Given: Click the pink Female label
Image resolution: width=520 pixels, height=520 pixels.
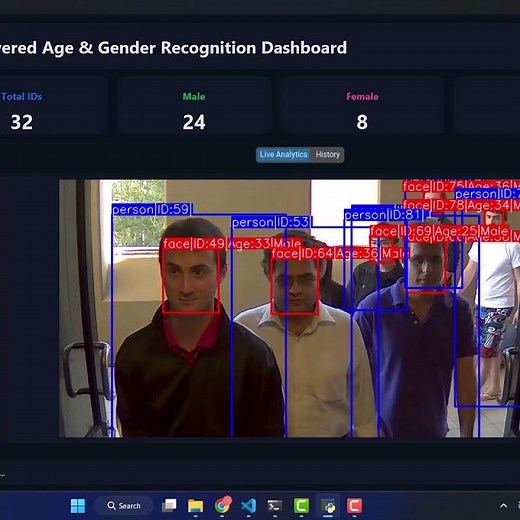Looking at the screenshot, I should pyautogui.click(x=362, y=97).
